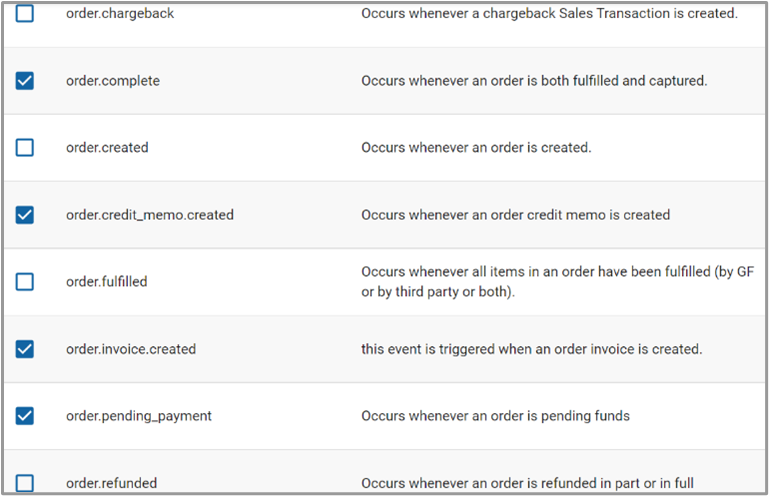Deselect the order.pending_payment checkbox
This screenshot has width=769, height=496.
tap(25, 415)
